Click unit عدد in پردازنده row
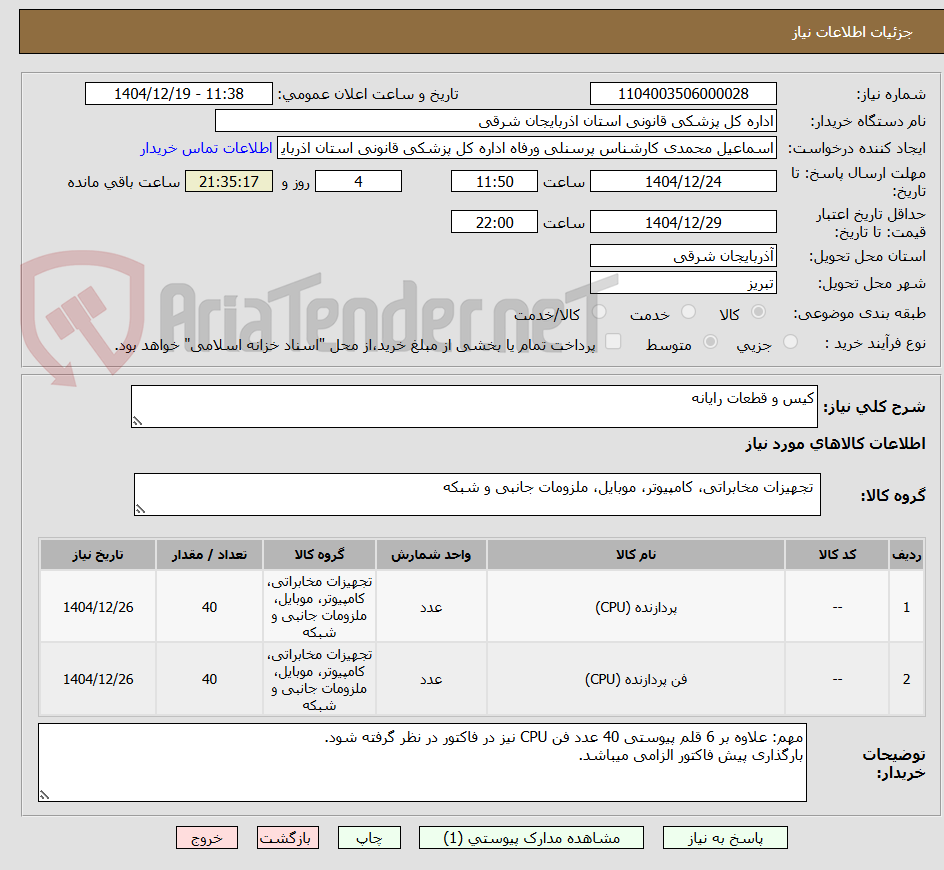The height and width of the screenshot is (870, 944). (431, 607)
